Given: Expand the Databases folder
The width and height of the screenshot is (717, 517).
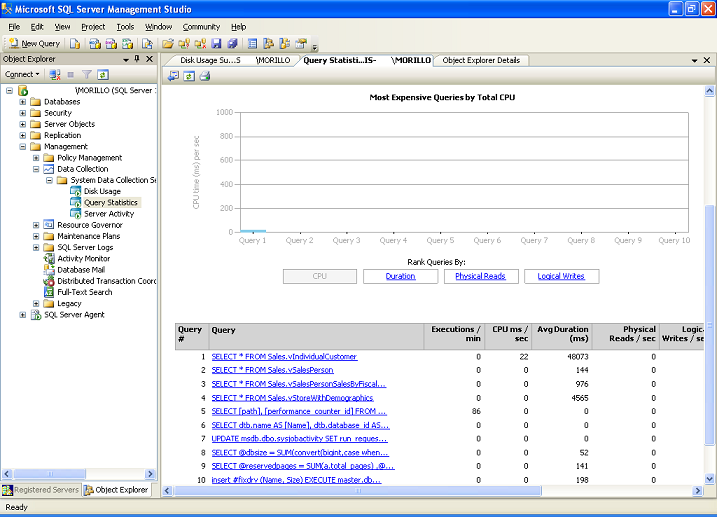Looking at the screenshot, I should click(22, 101).
